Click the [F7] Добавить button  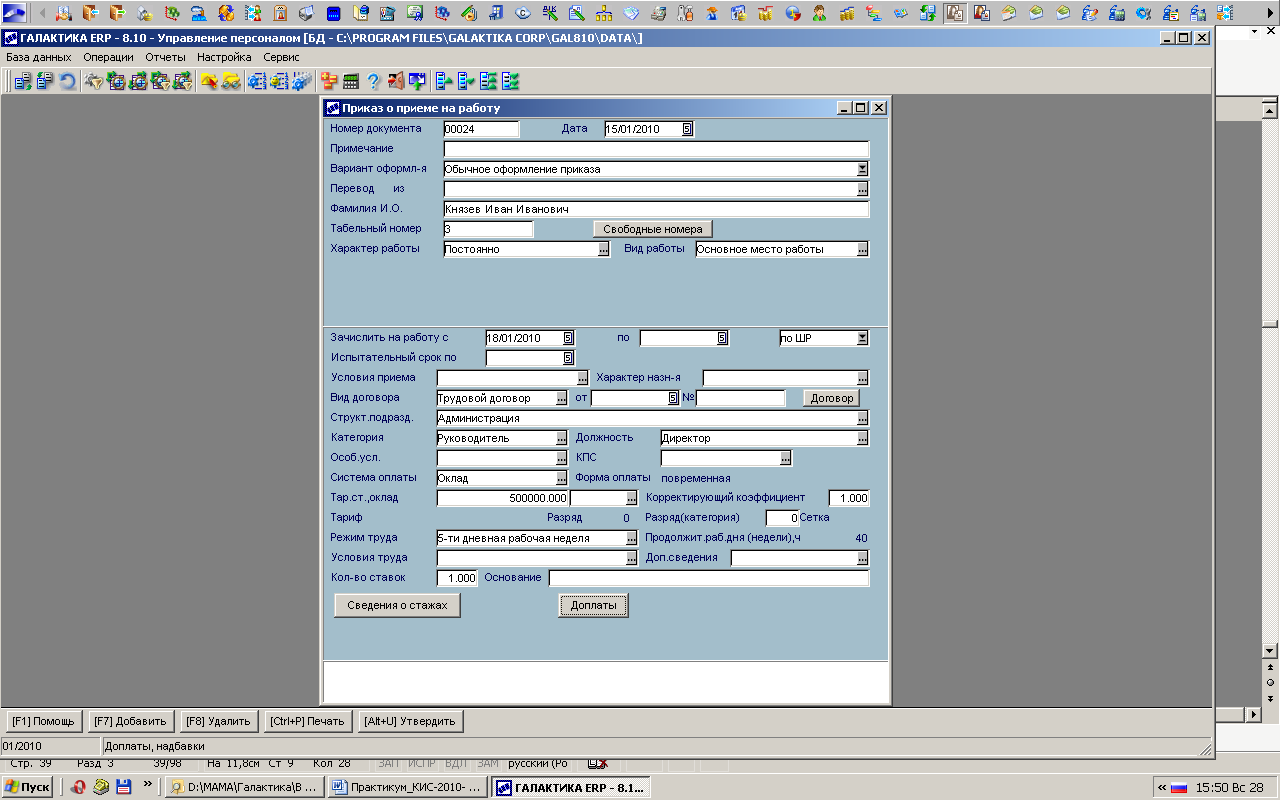pyautogui.click(x=131, y=721)
